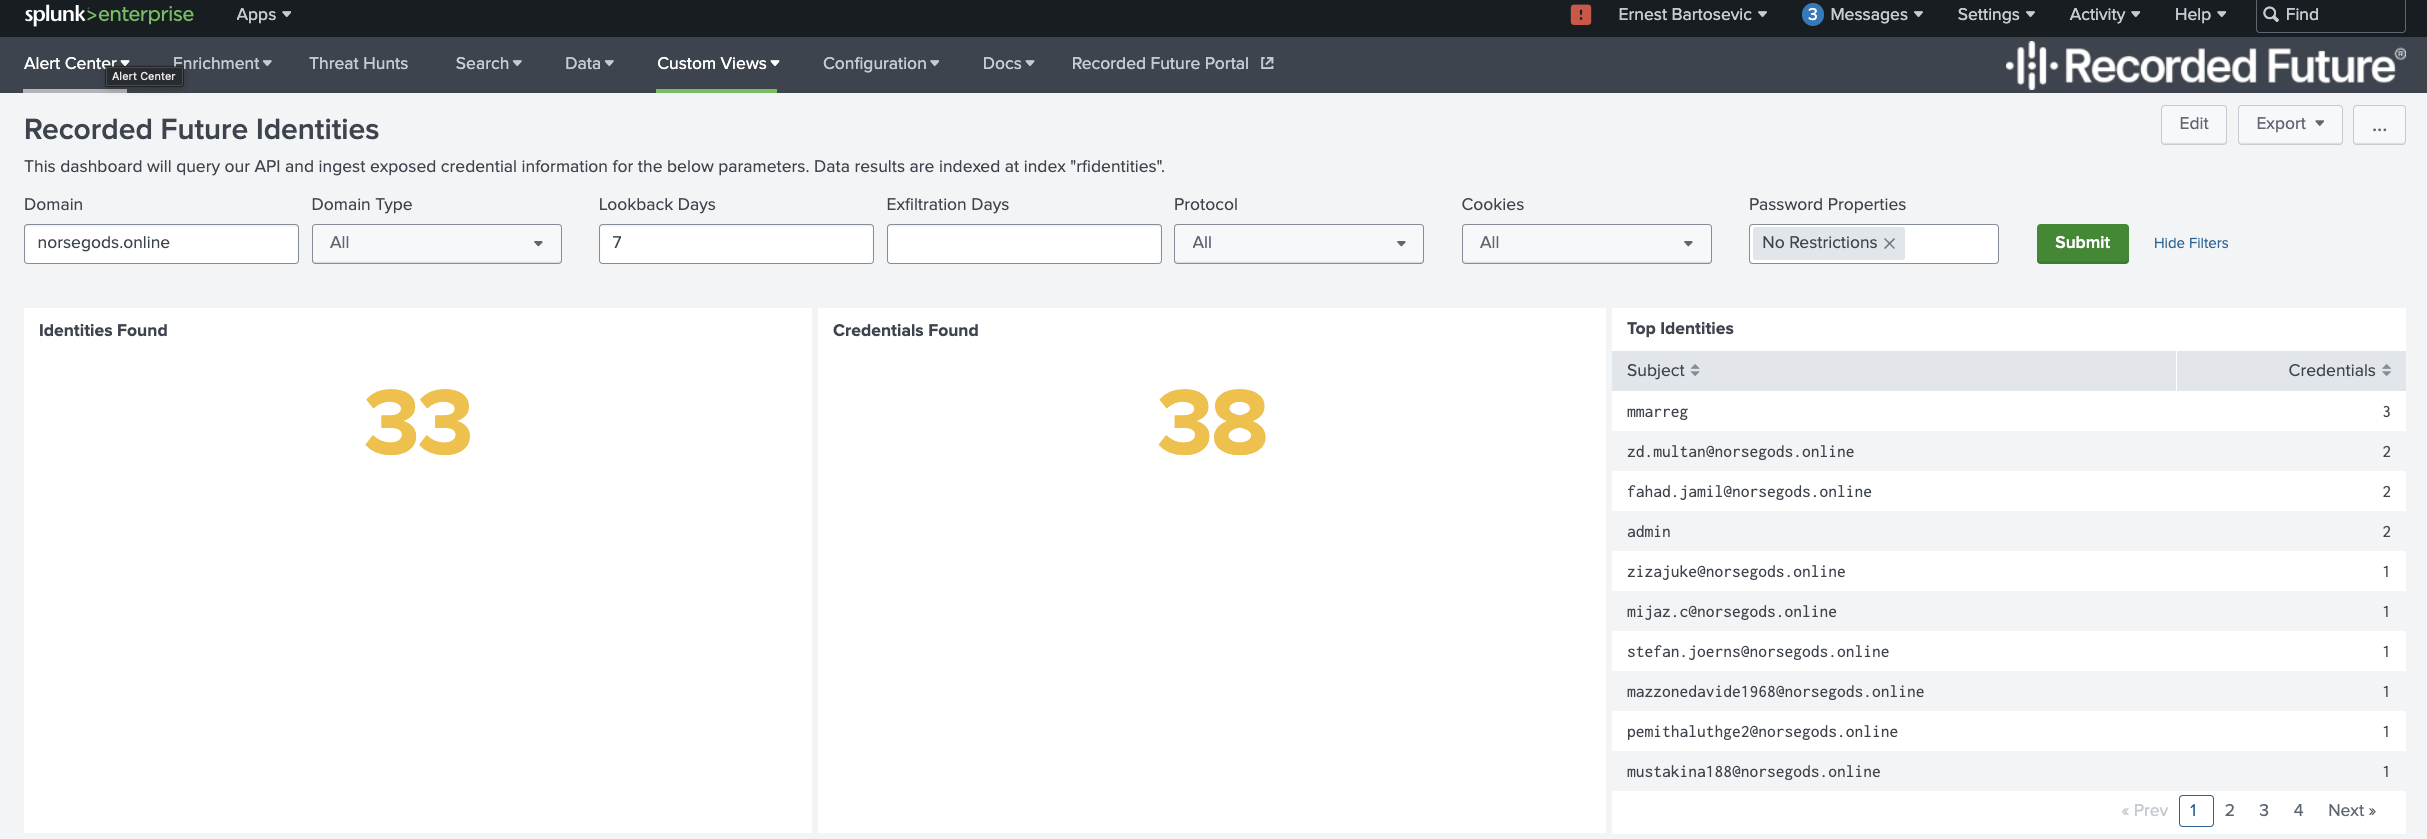
Task: Click the Edit dashboard button
Action: tap(2193, 125)
